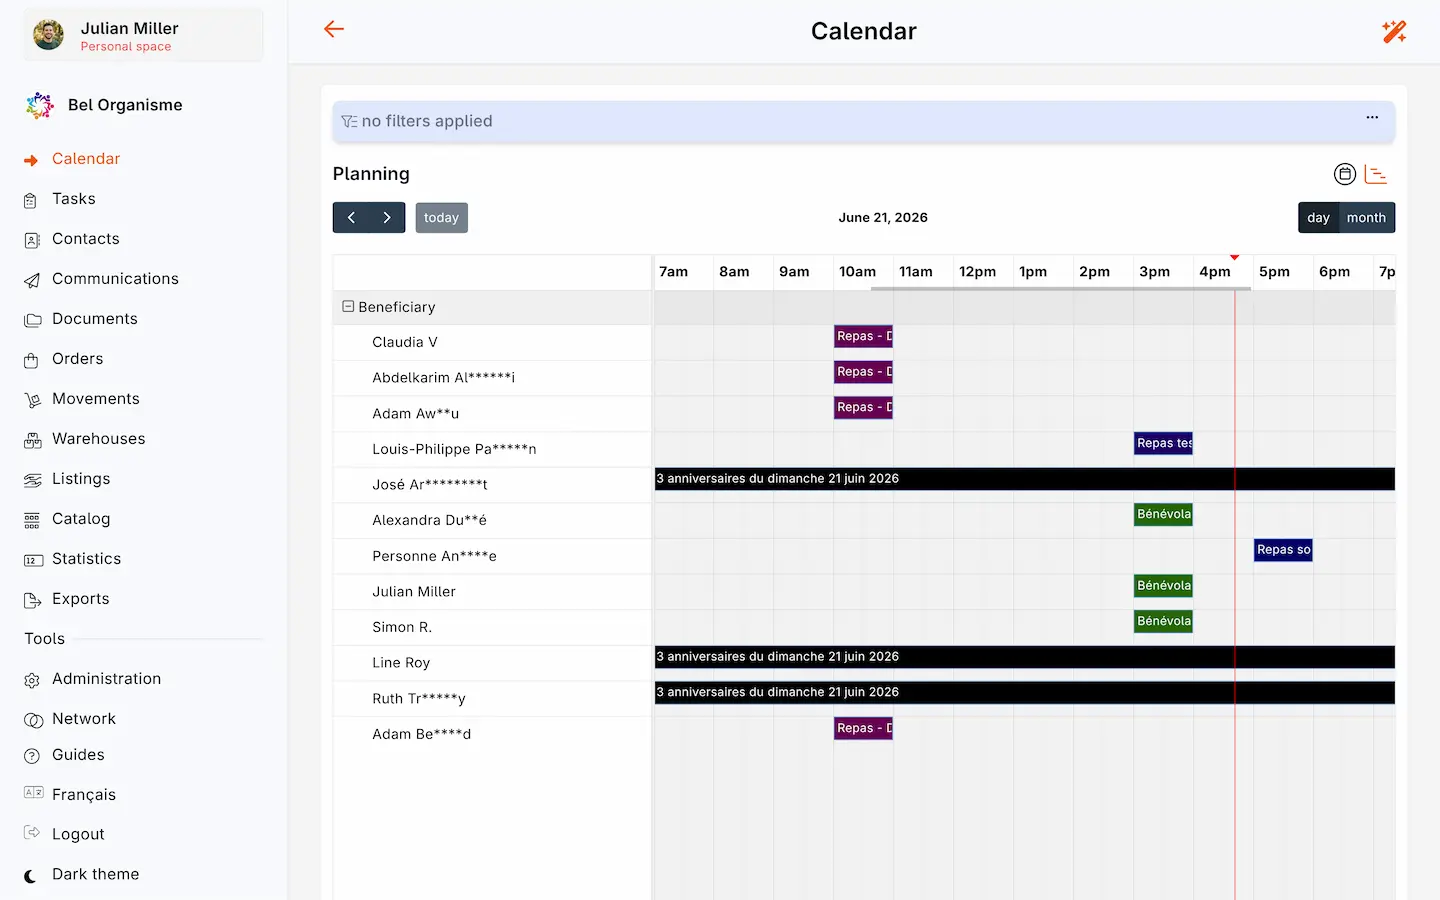The width and height of the screenshot is (1440, 900).
Task: Click the Contacts icon in sidebar
Action: click(31, 240)
